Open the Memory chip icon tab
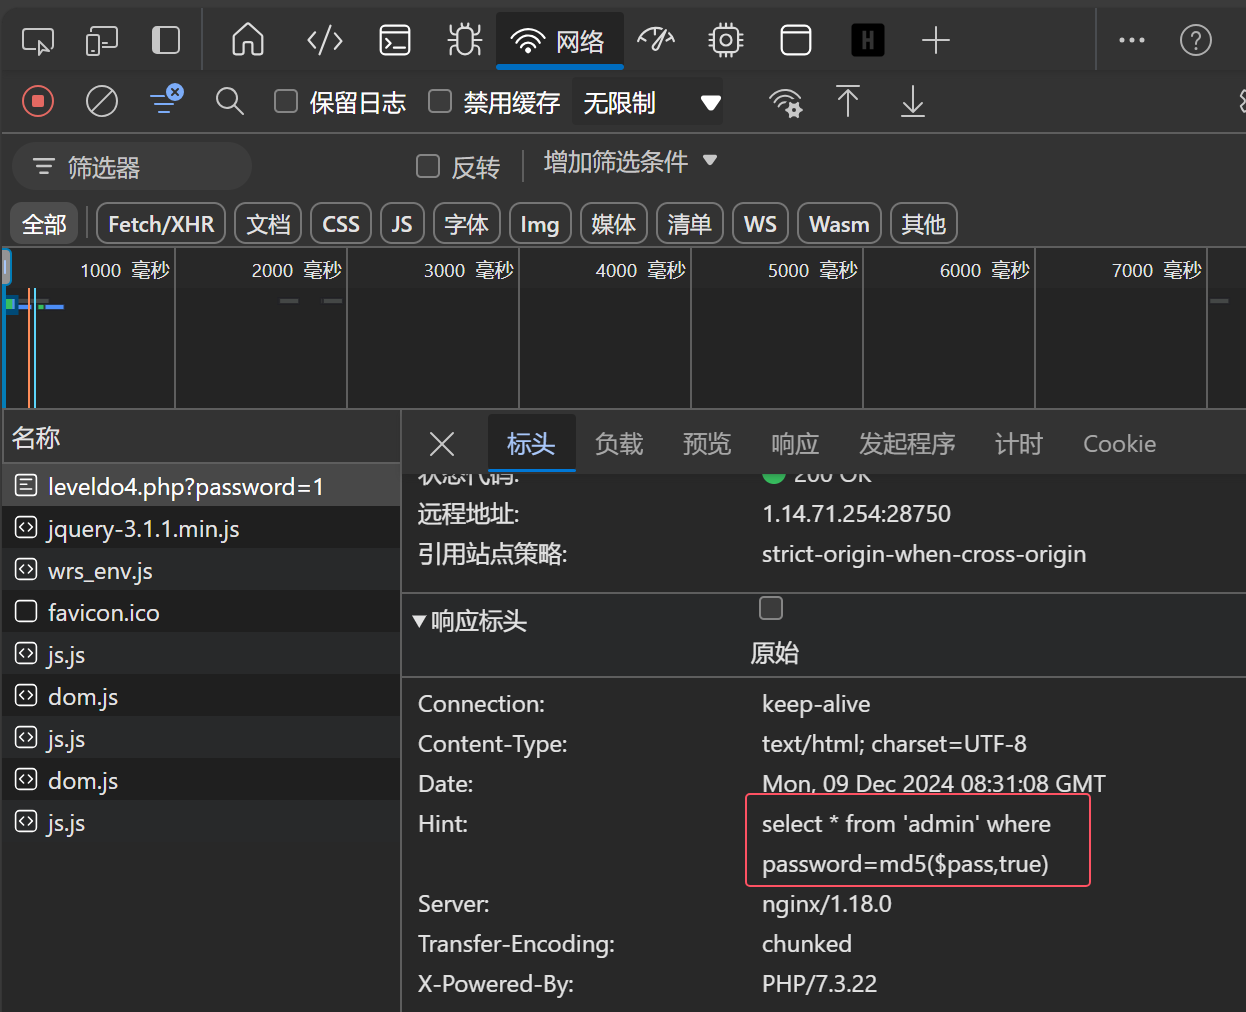1246x1012 pixels. click(x=726, y=41)
